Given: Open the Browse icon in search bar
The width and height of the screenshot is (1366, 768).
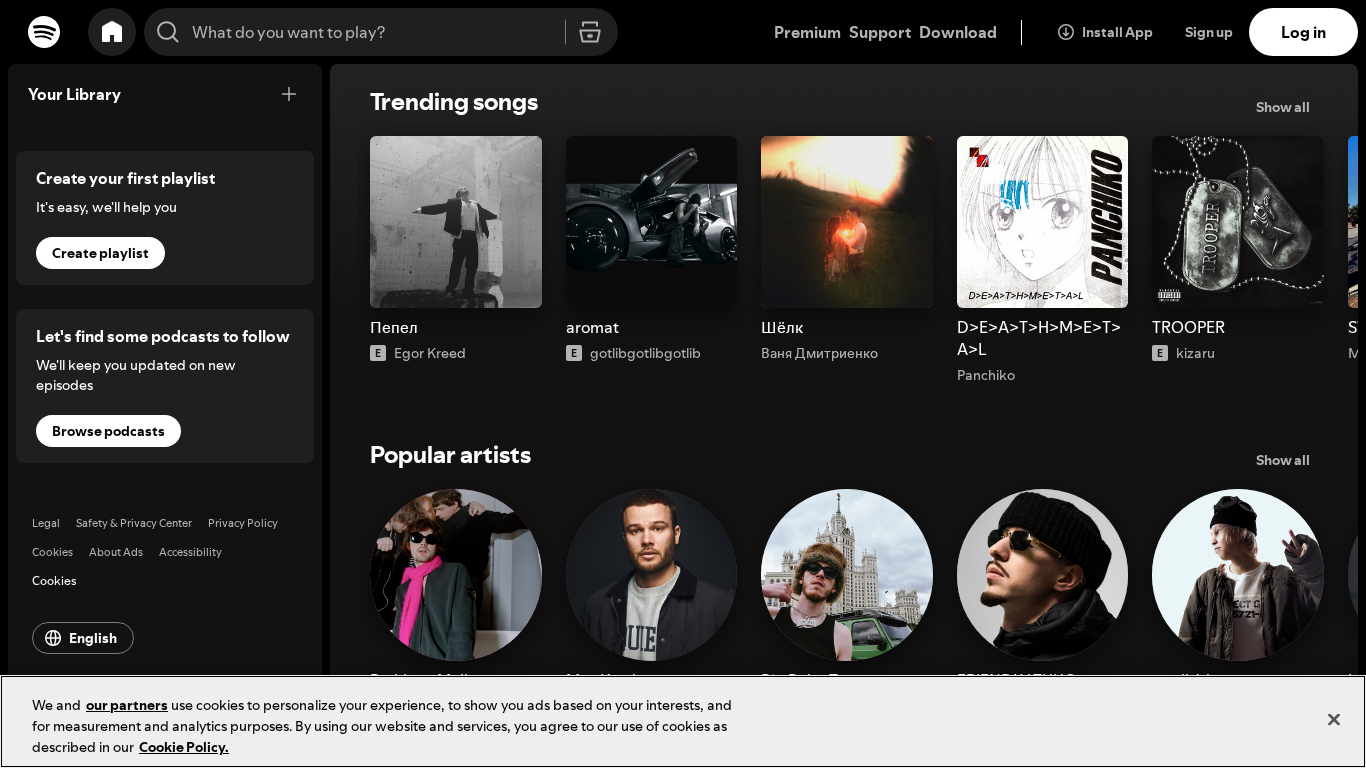Looking at the screenshot, I should click(x=590, y=32).
